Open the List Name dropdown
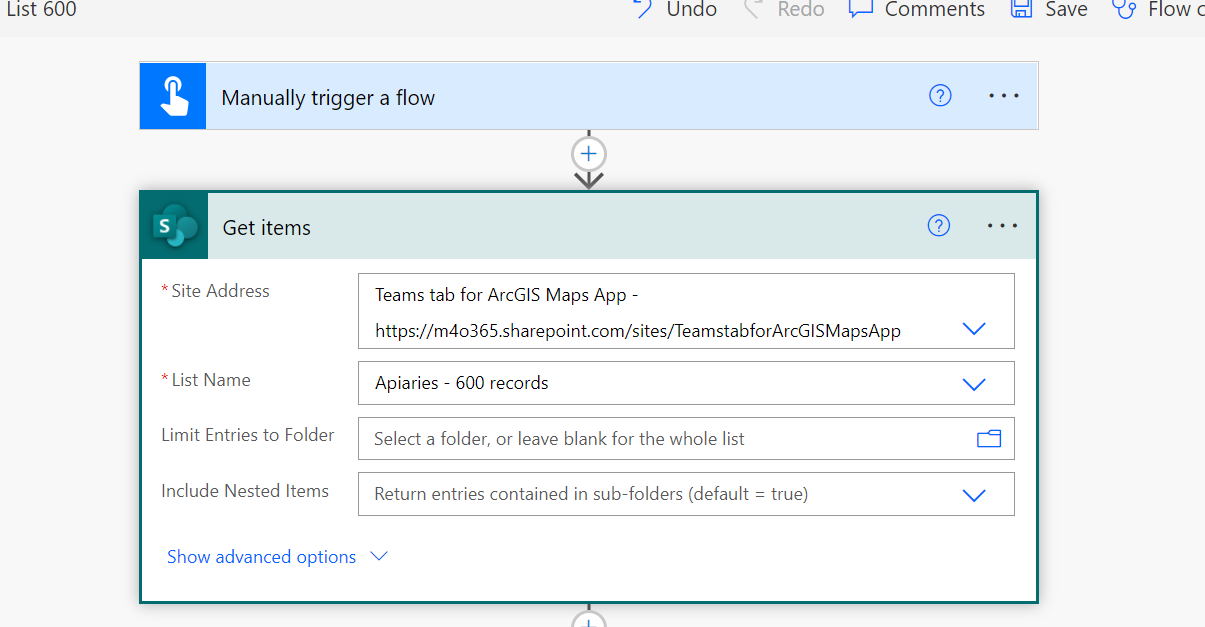This screenshot has width=1205, height=627. point(973,383)
